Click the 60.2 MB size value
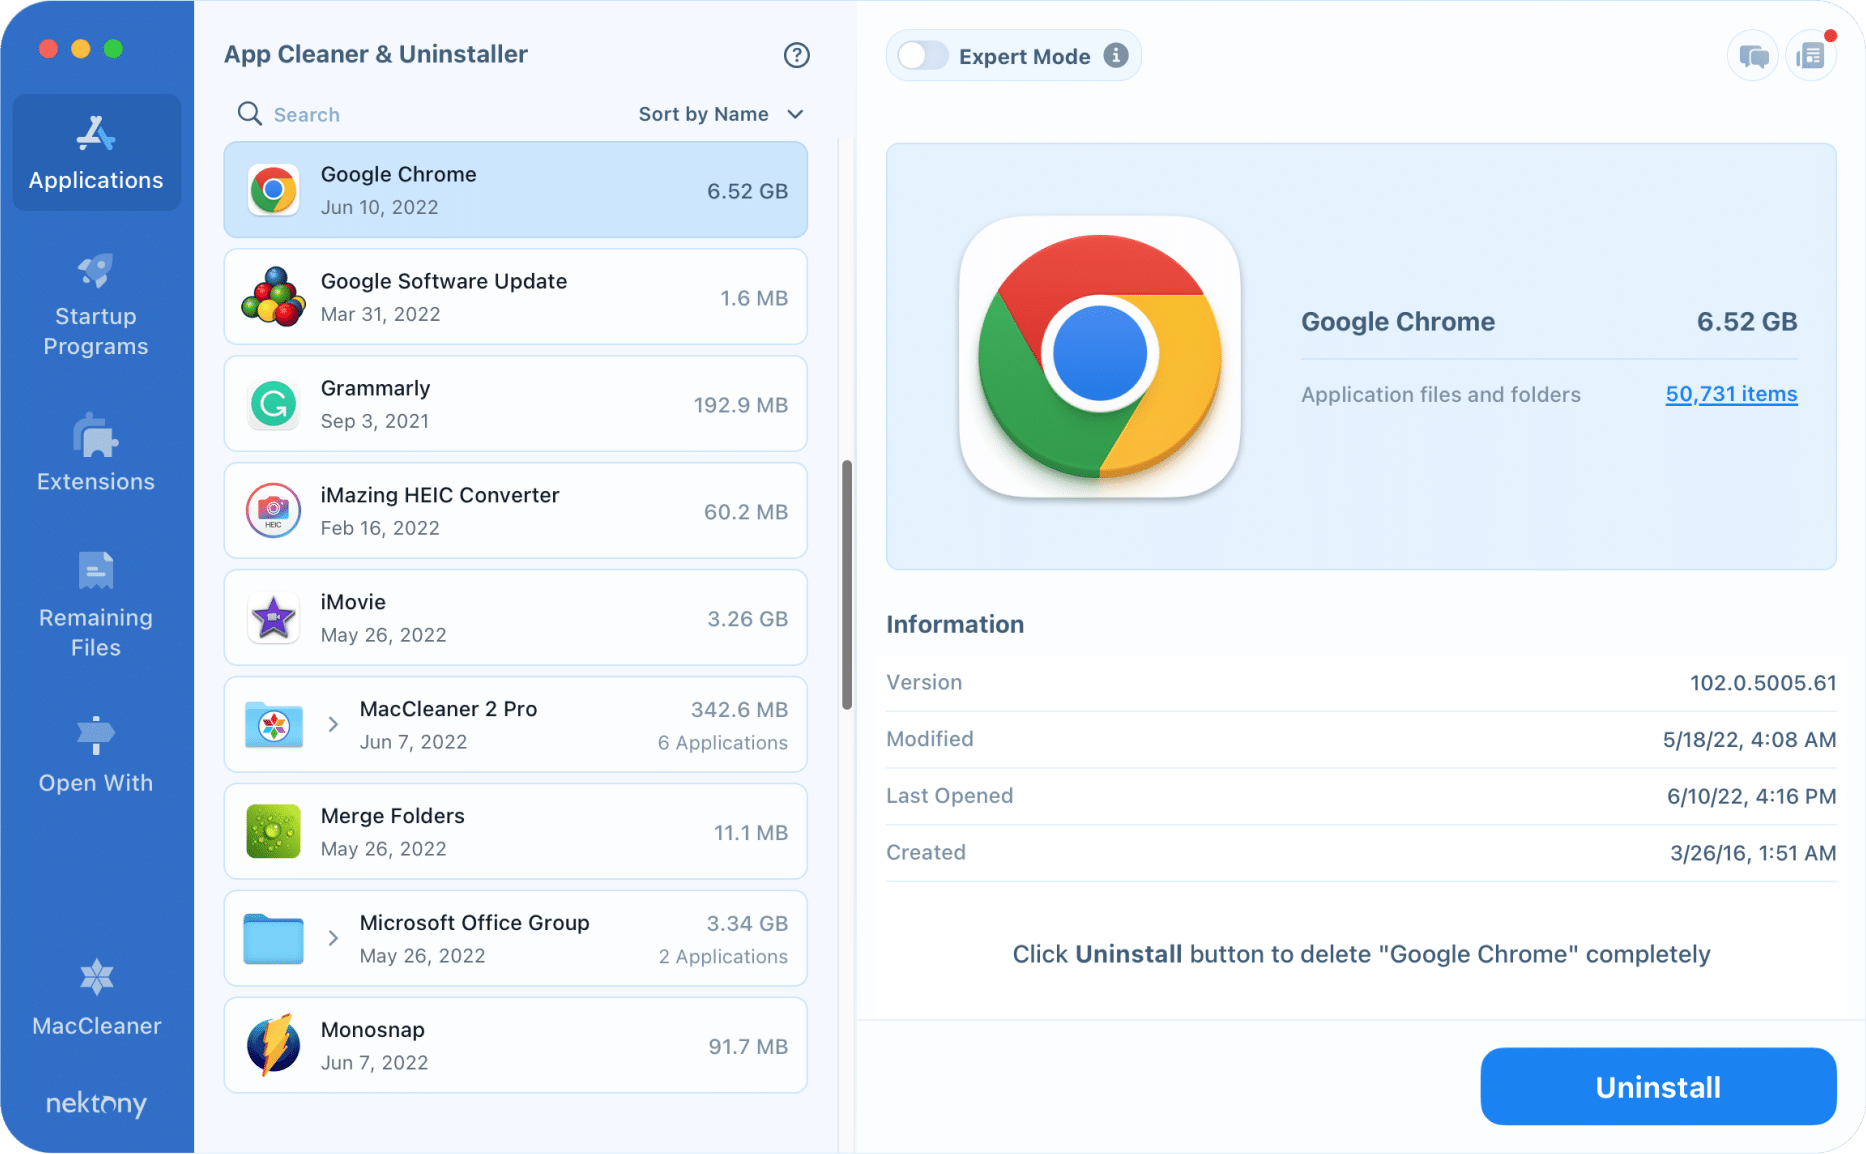This screenshot has height=1154, width=1866. (x=746, y=512)
